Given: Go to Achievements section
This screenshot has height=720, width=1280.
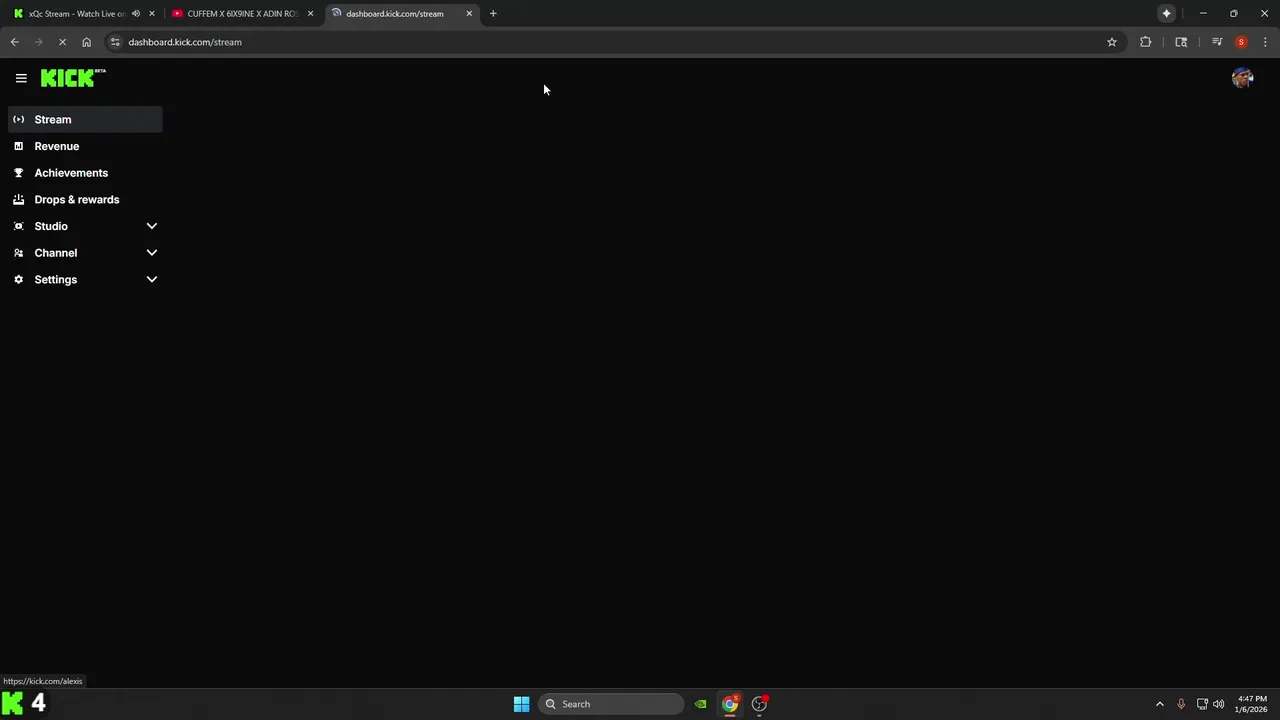Looking at the screenshot, I should [x=85, y=173].
